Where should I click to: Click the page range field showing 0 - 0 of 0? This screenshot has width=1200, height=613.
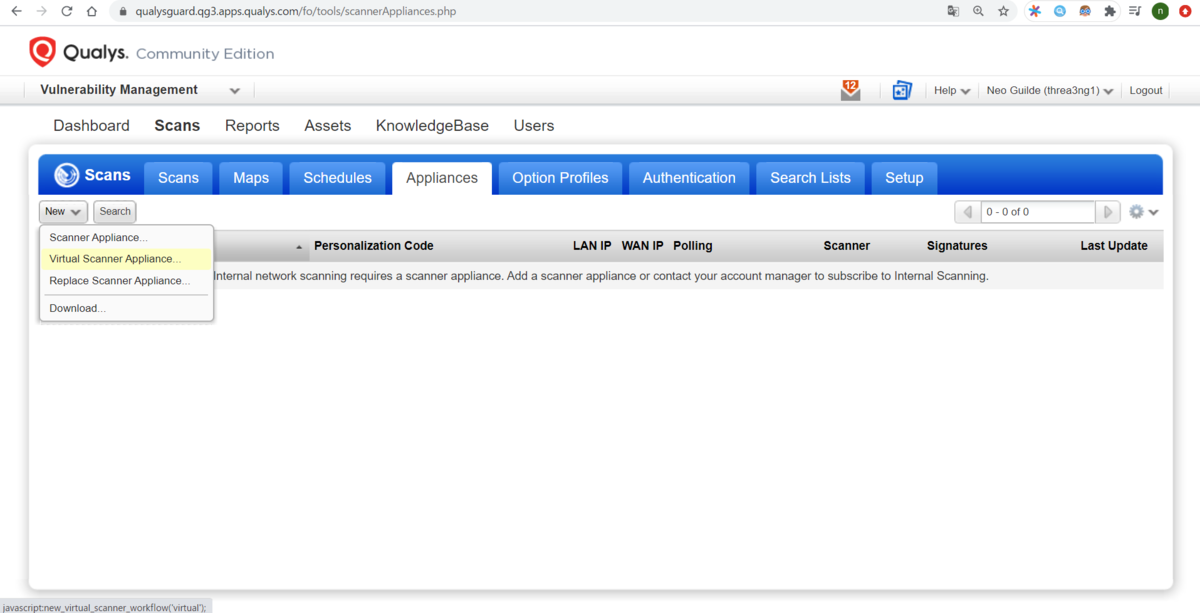click(1038, 212)
